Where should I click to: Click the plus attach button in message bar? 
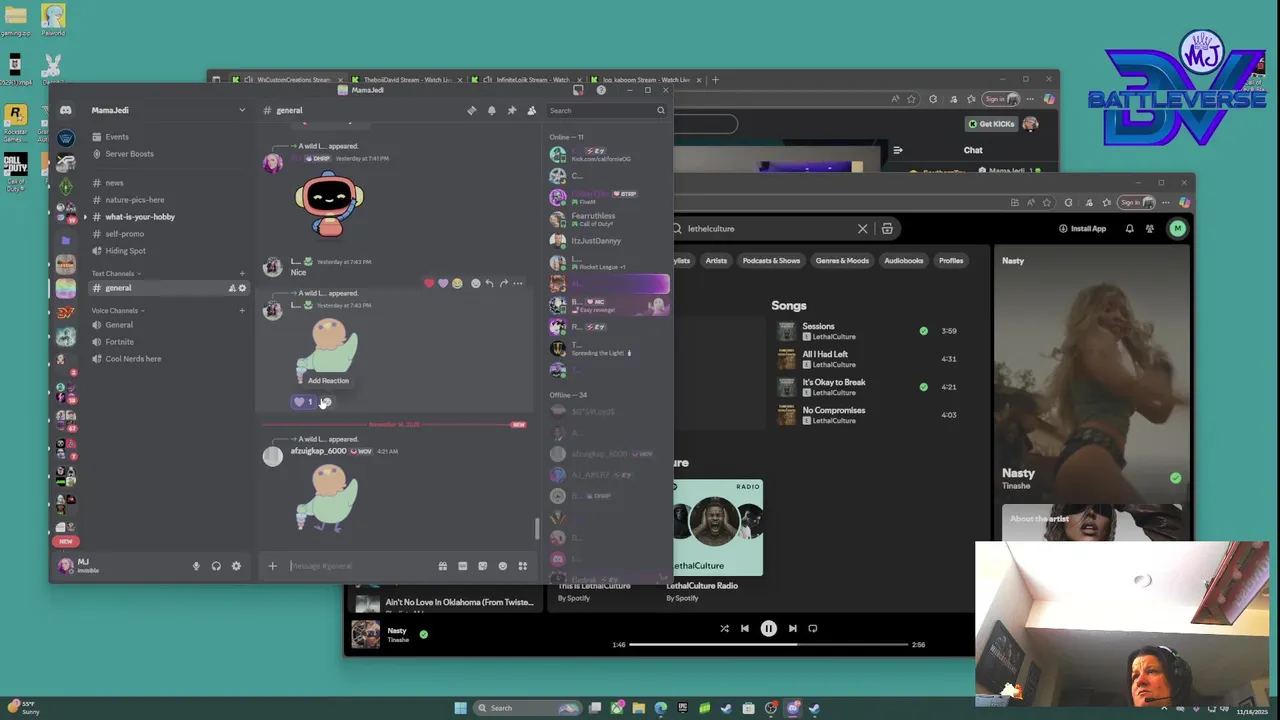(x=272, y=566)
